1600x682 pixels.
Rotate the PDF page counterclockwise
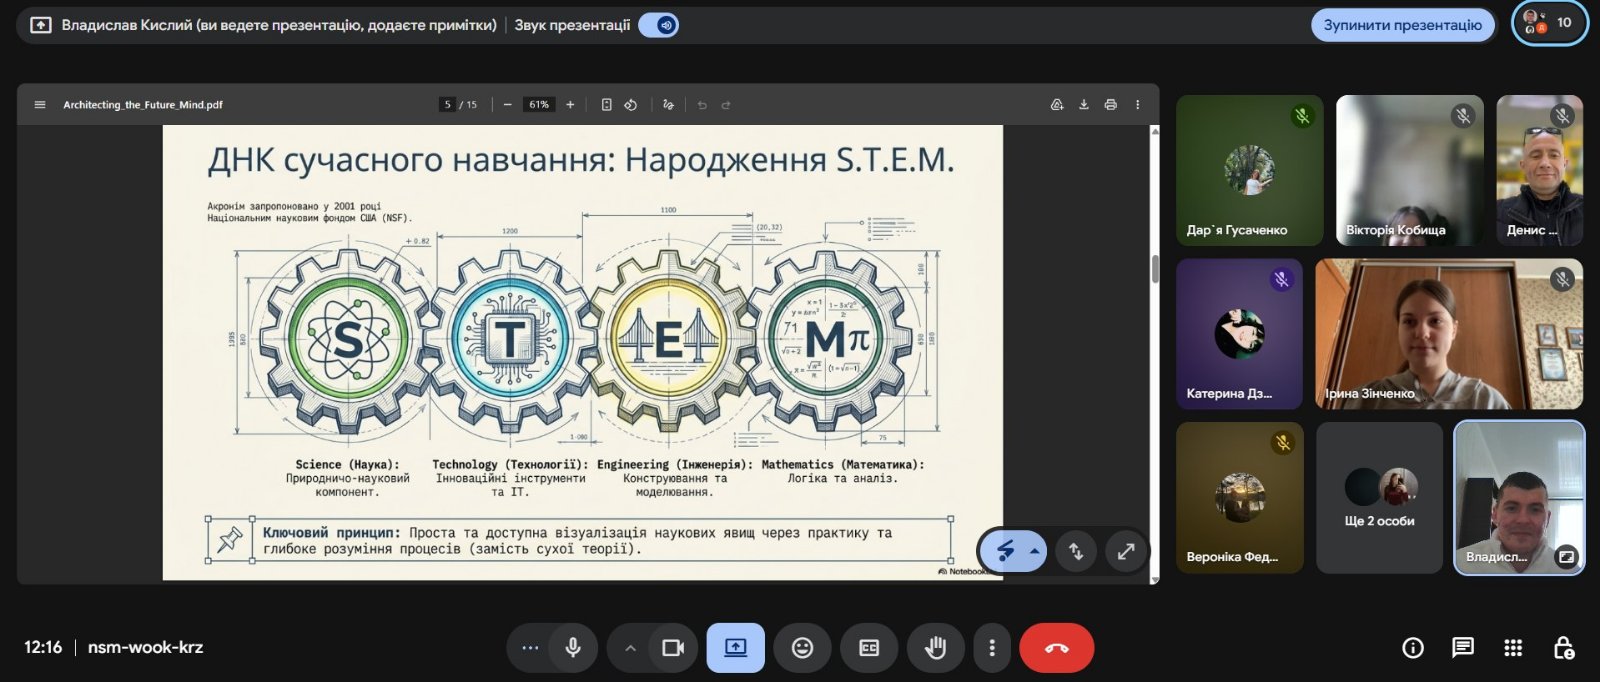point(631,105)
